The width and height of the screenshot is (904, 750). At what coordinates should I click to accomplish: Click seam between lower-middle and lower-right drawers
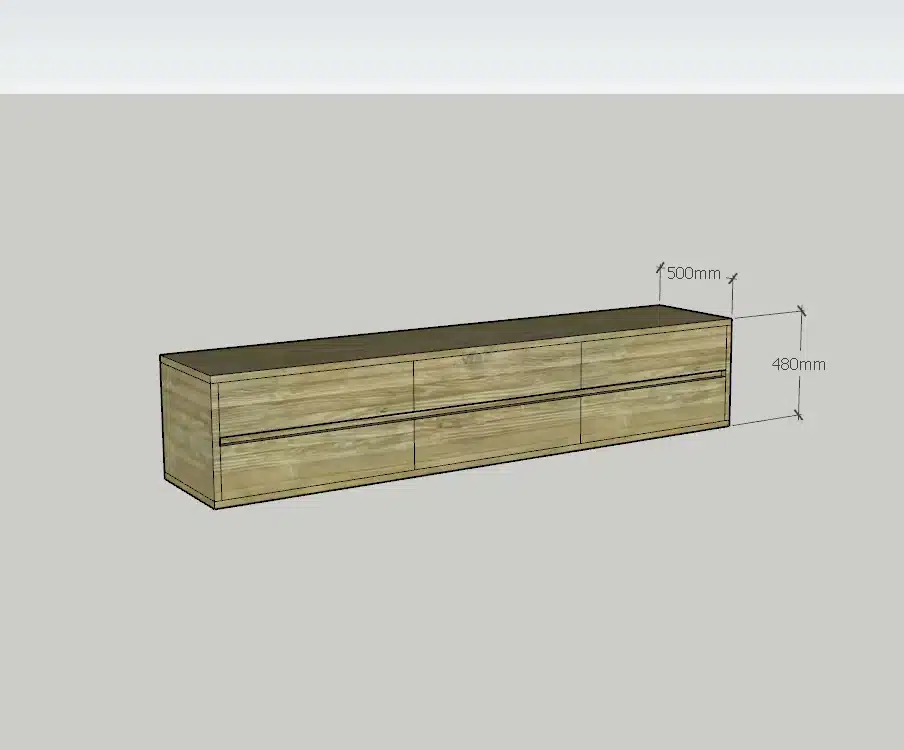[x=581, y=419]
